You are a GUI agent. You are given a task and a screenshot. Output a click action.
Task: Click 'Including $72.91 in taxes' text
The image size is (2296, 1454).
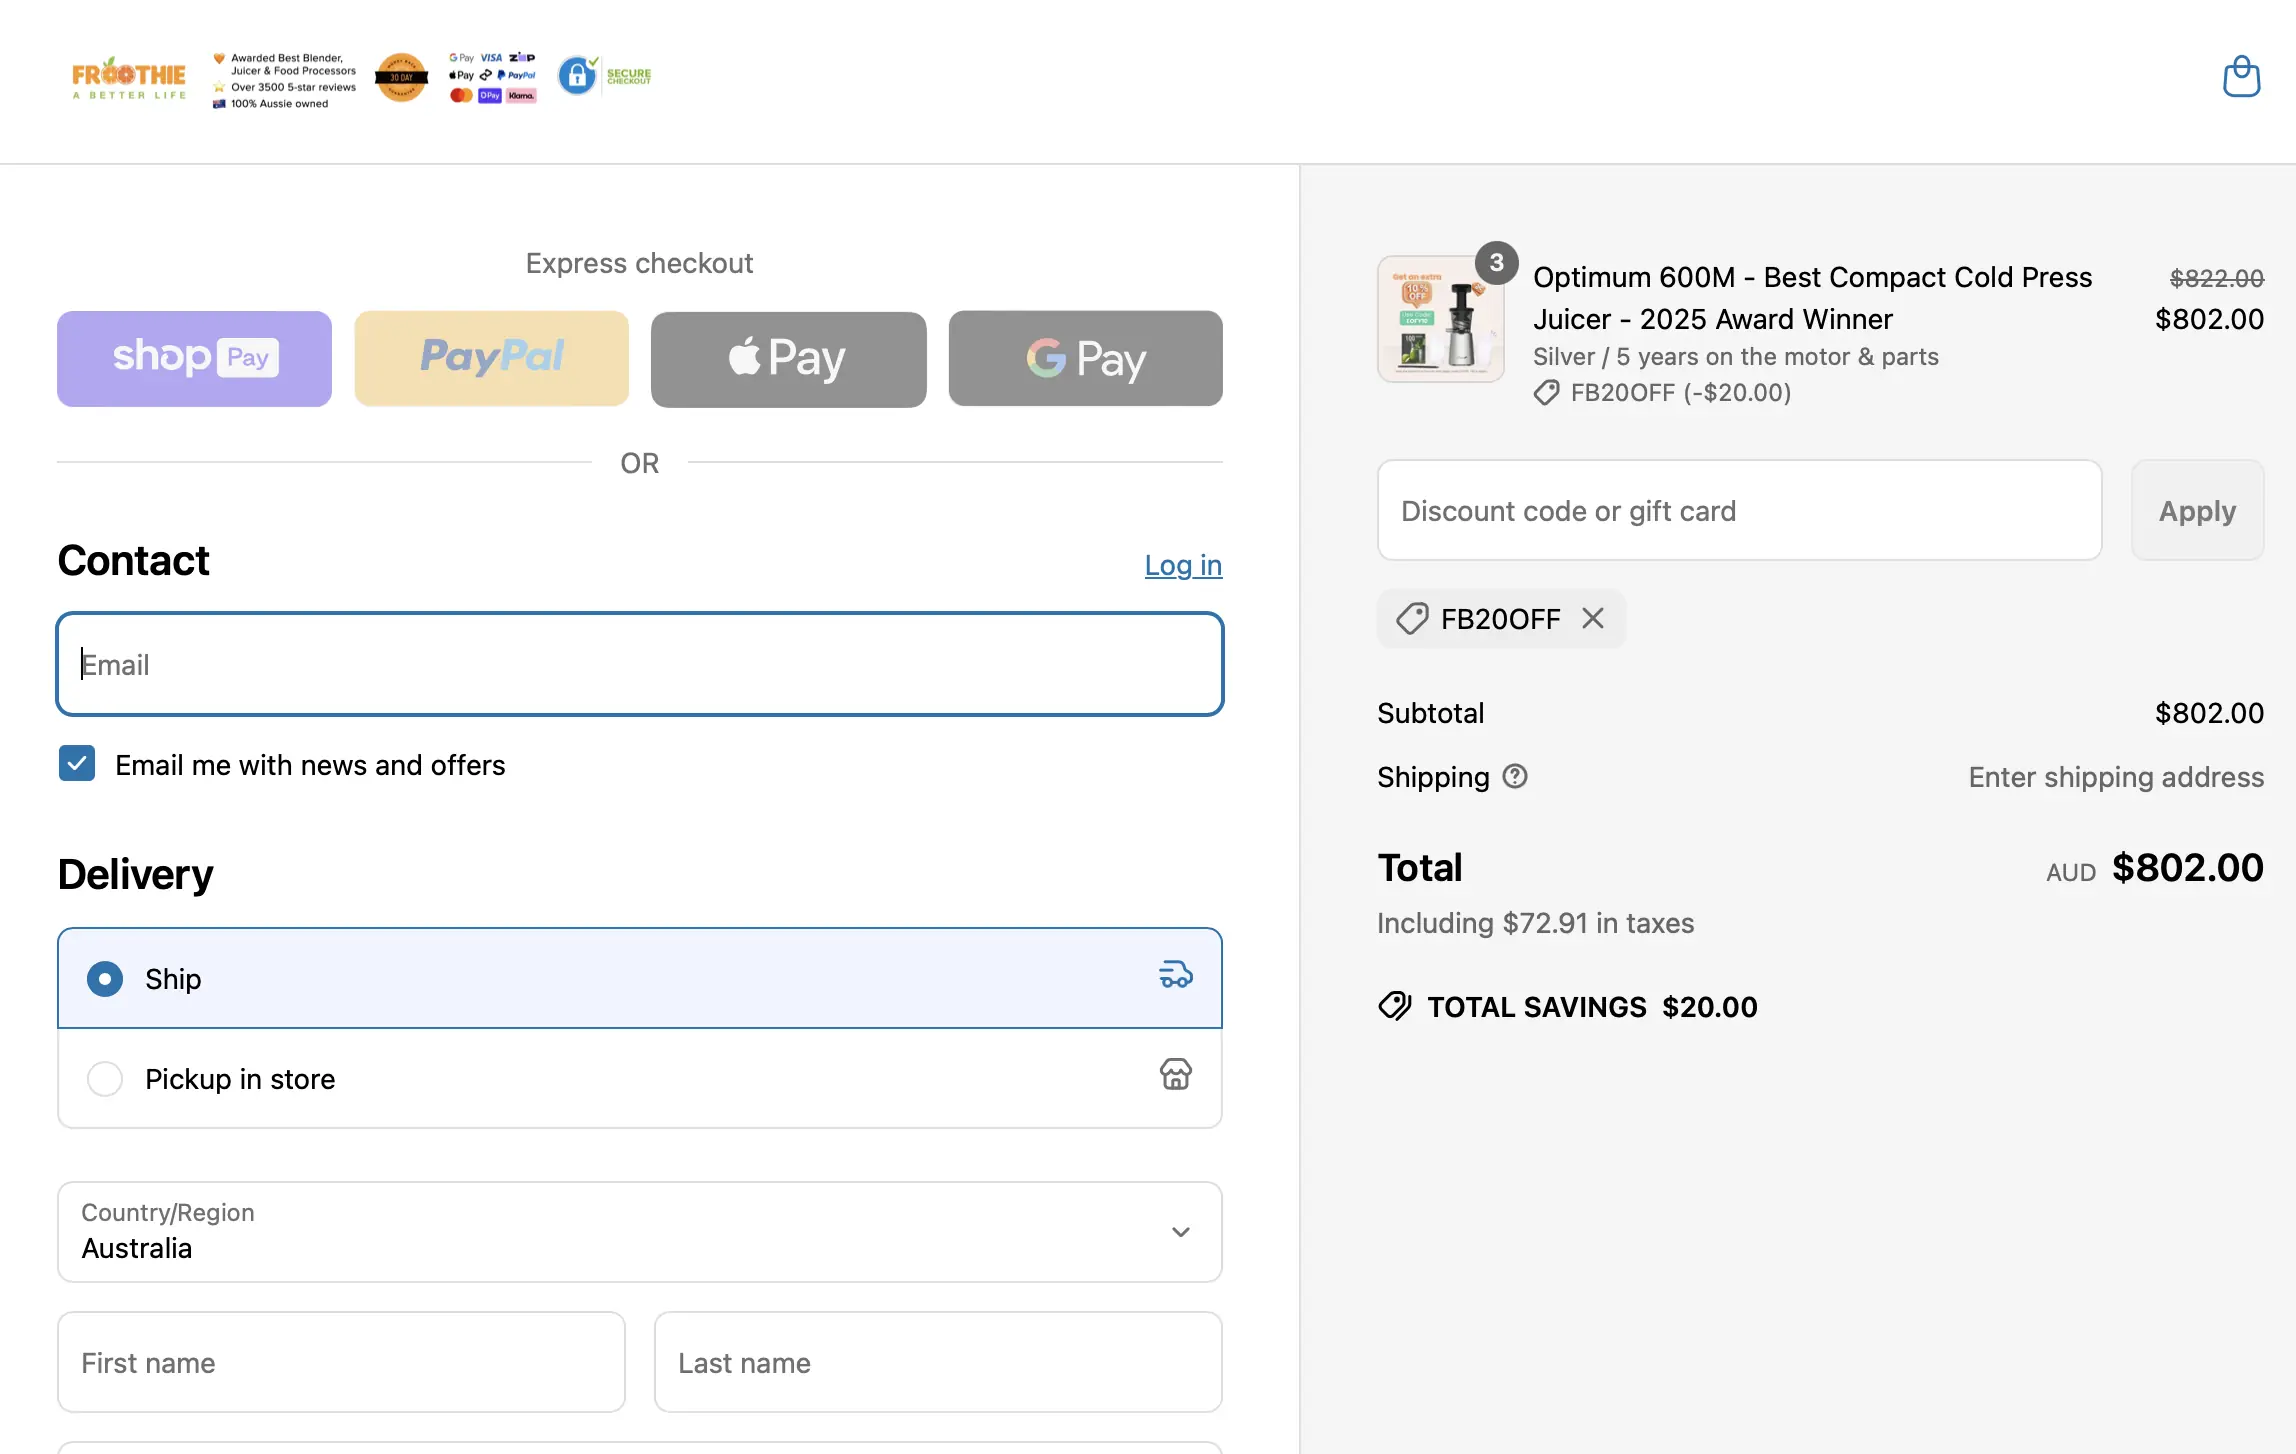[x=1536, y=922]
